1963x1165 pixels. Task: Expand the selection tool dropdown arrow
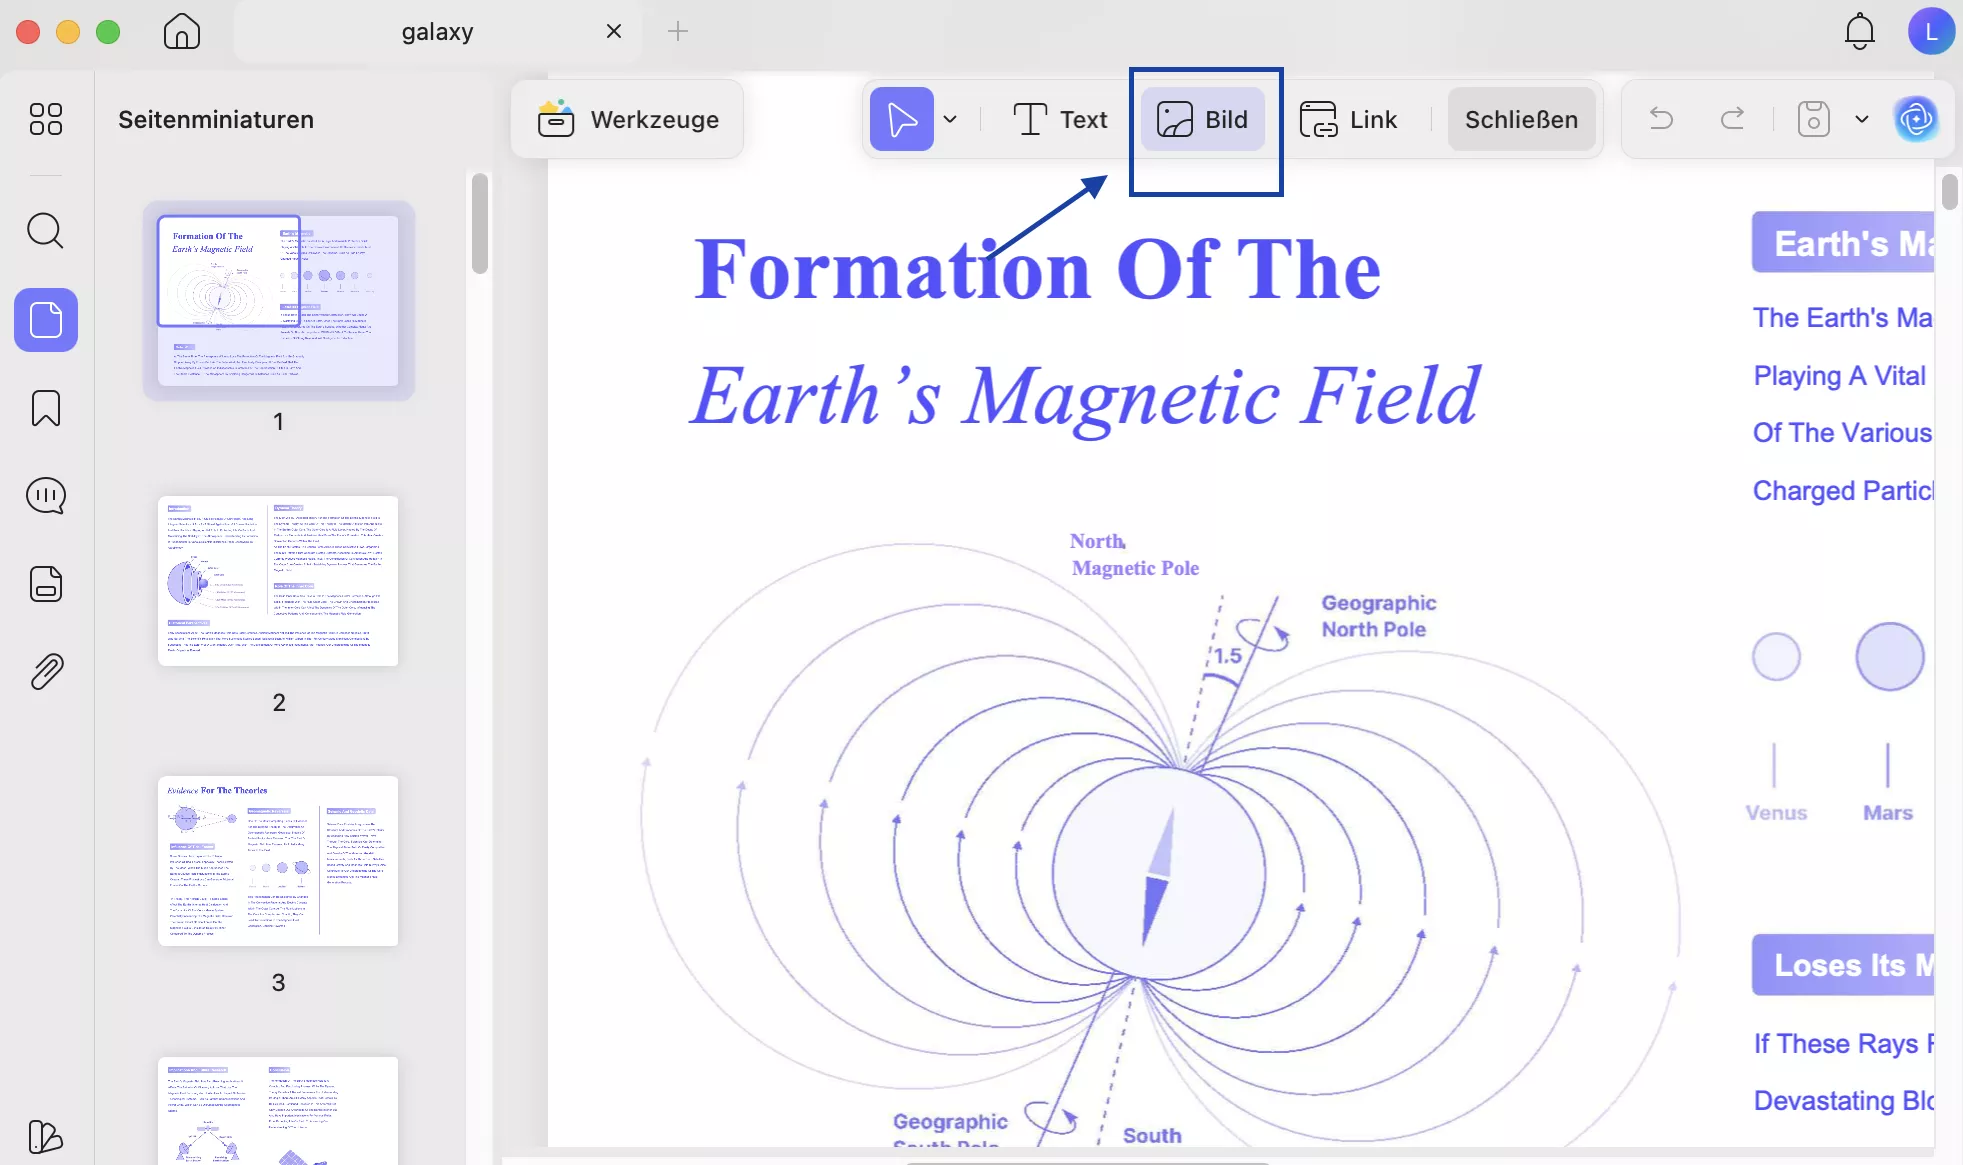[x=950, y=119]
